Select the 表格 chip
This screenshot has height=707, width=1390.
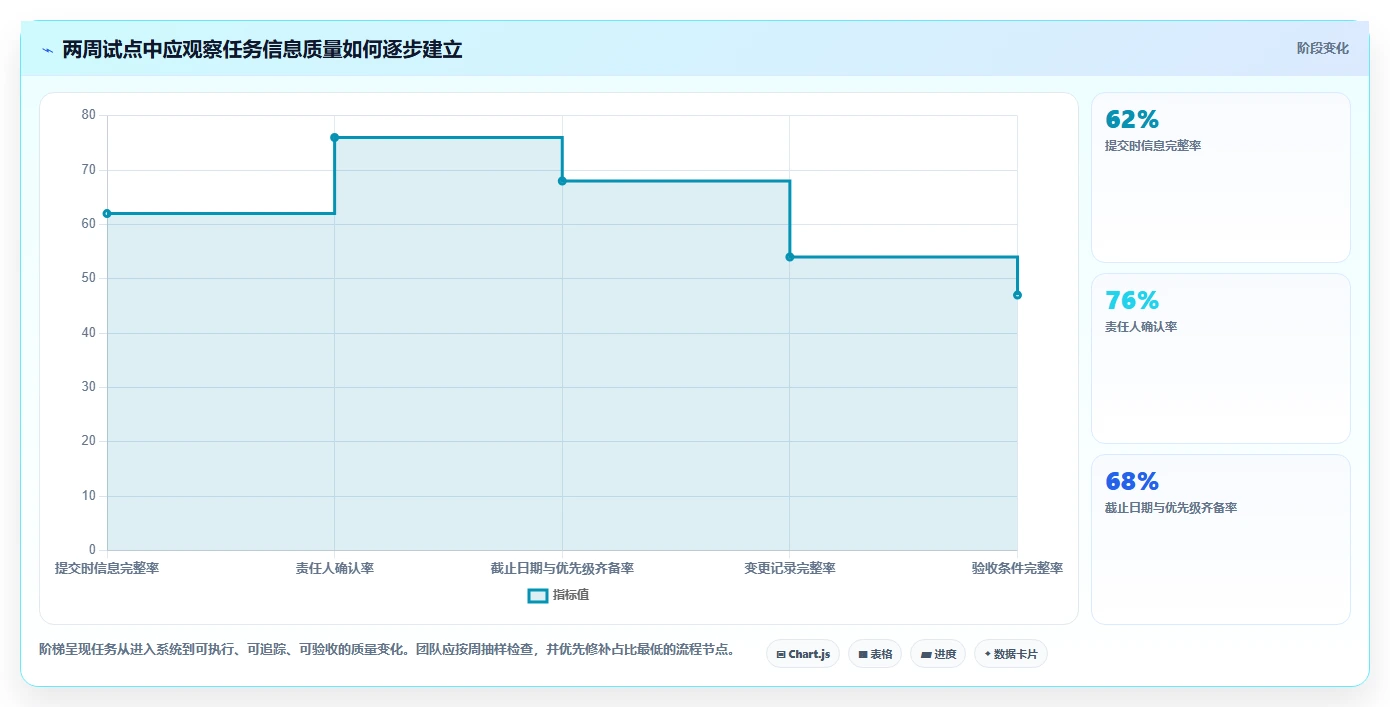tap(875, 654)
